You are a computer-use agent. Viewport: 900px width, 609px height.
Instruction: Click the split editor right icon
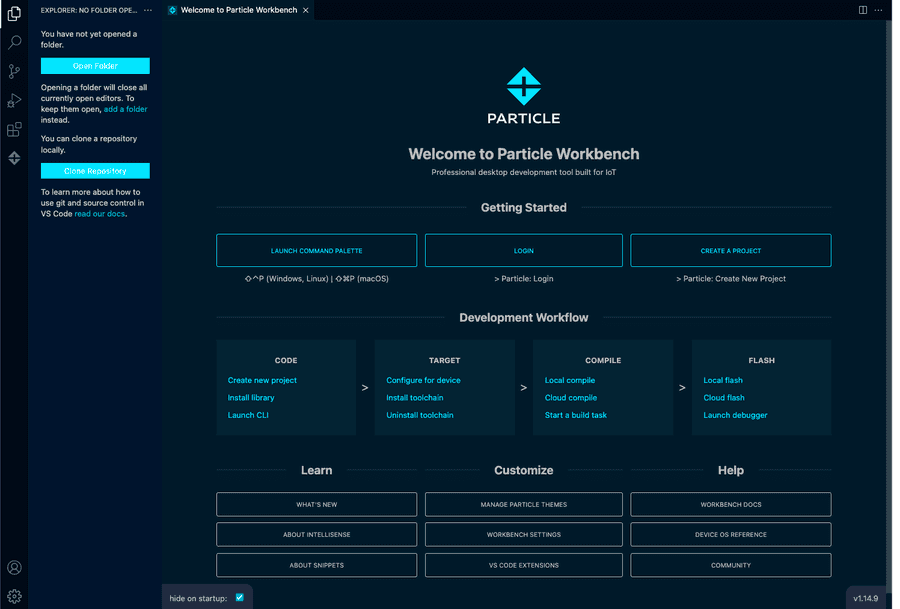[x=863, y=10]
